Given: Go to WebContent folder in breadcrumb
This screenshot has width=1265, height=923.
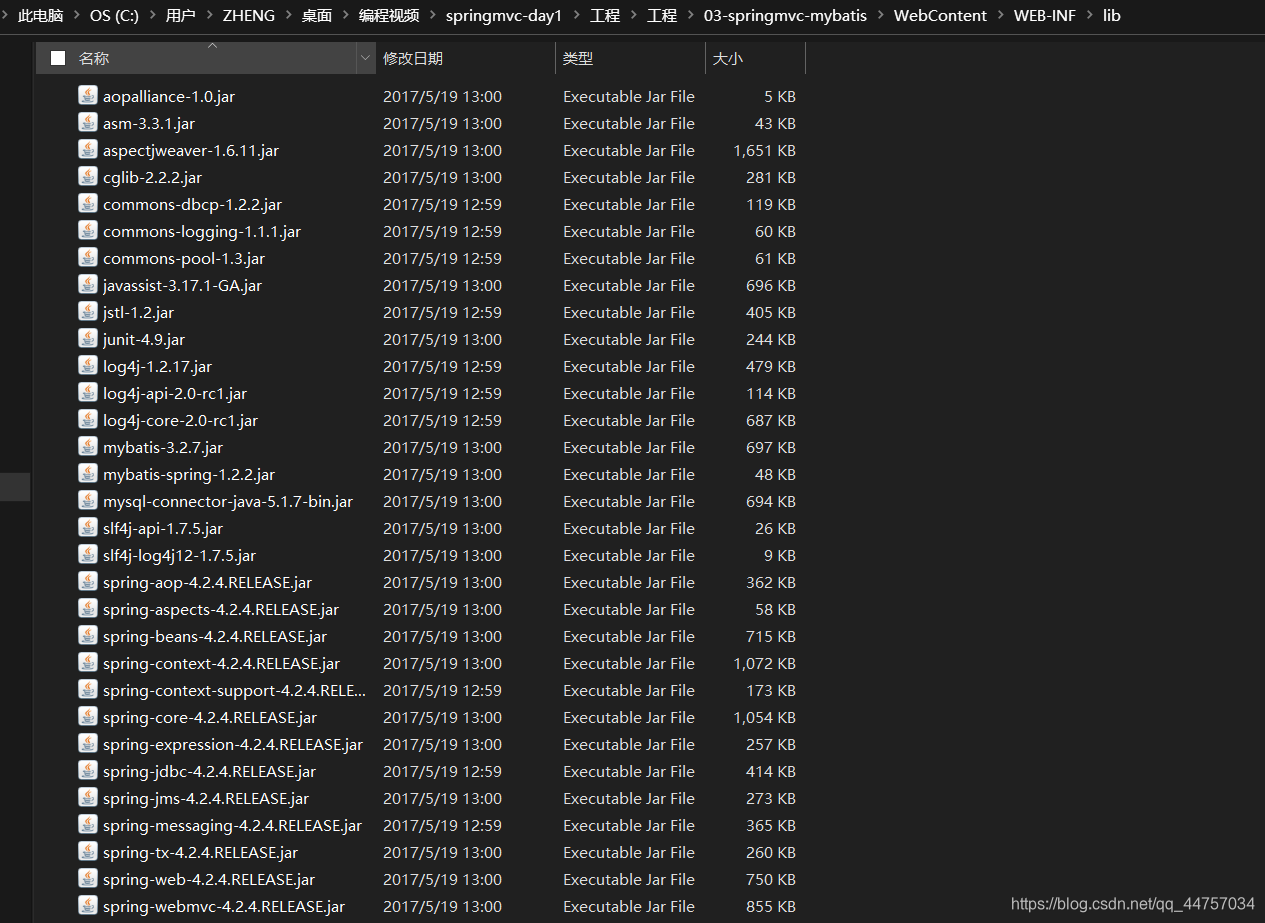Looking at the screenshot, I should coord(940,15).
